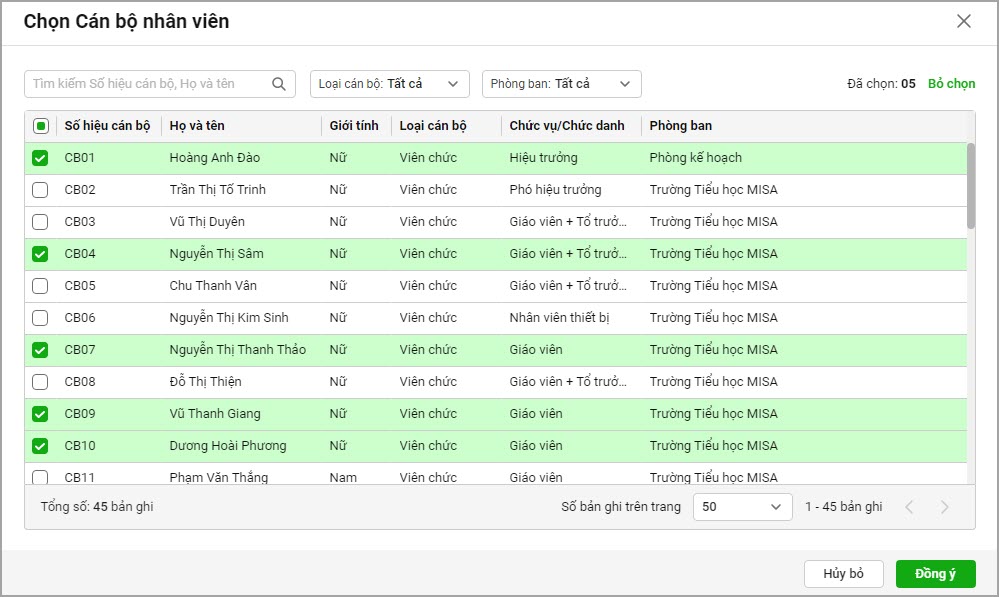Viewport: 999px width, 597px height.
Task: Click the Hủy bỏ button
Action: [x=843, y=574]
